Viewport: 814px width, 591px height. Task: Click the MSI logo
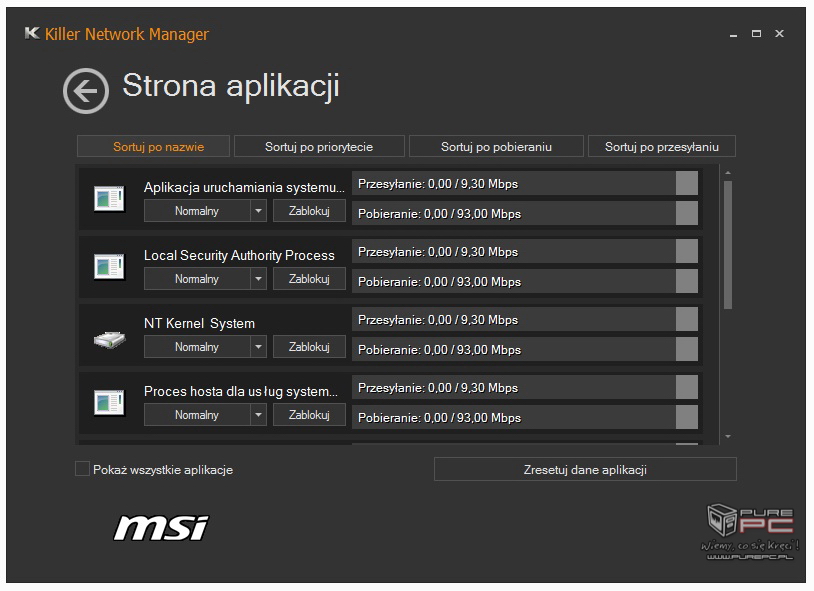161,528
